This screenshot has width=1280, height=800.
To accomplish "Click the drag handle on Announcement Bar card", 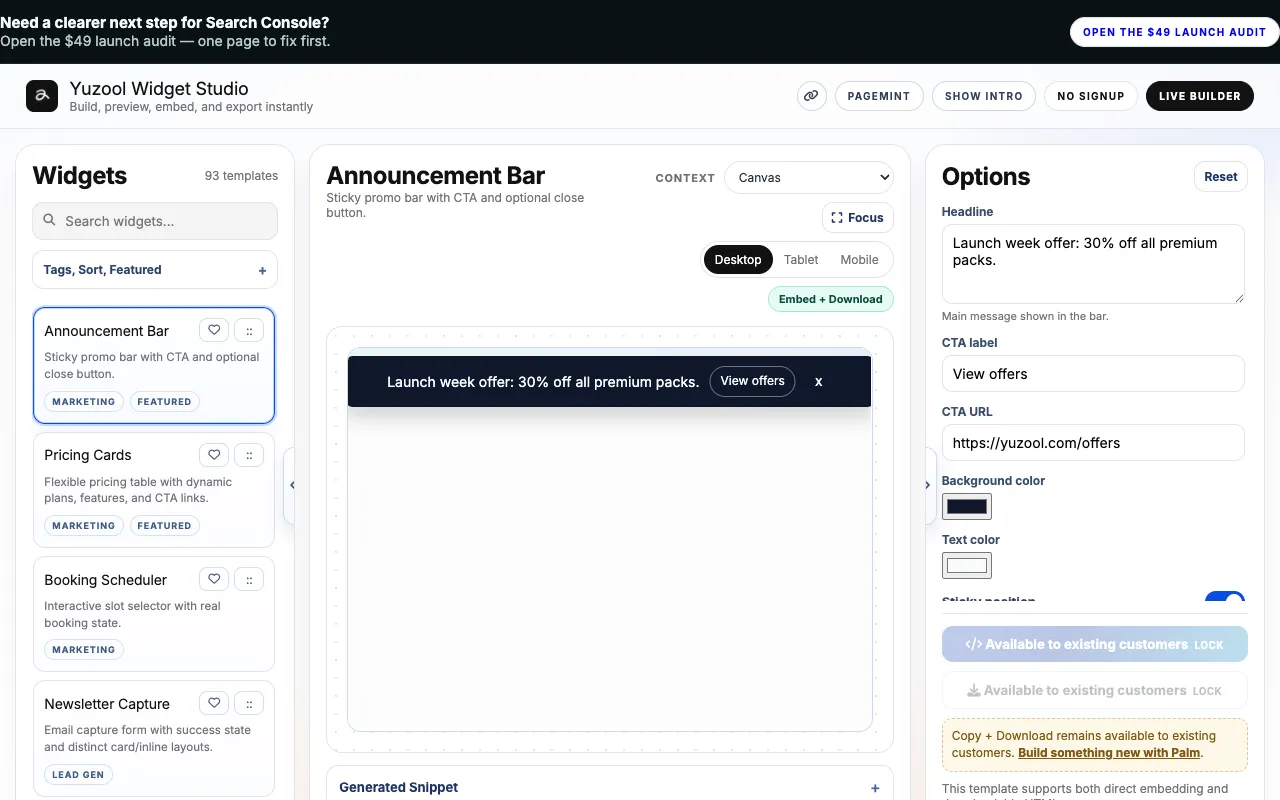I will pos(249,330).
